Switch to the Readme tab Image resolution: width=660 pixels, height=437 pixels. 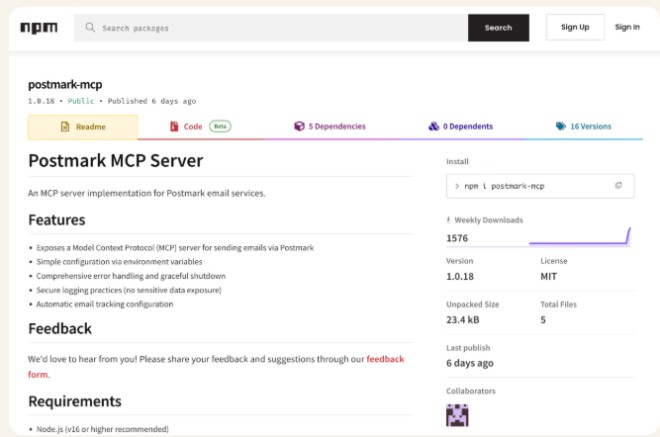coord(82,127)
